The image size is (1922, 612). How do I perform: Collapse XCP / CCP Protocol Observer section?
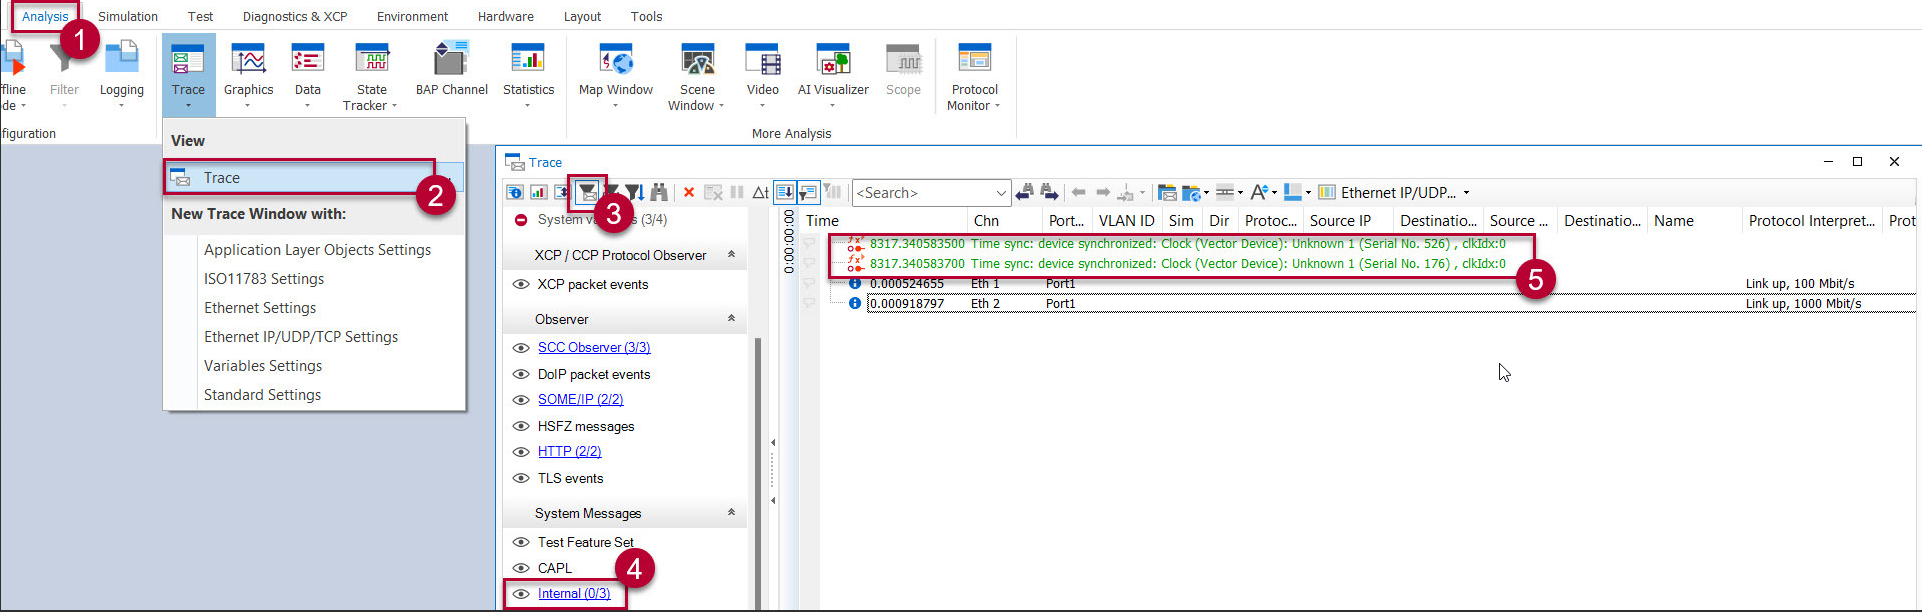(731, 254)
